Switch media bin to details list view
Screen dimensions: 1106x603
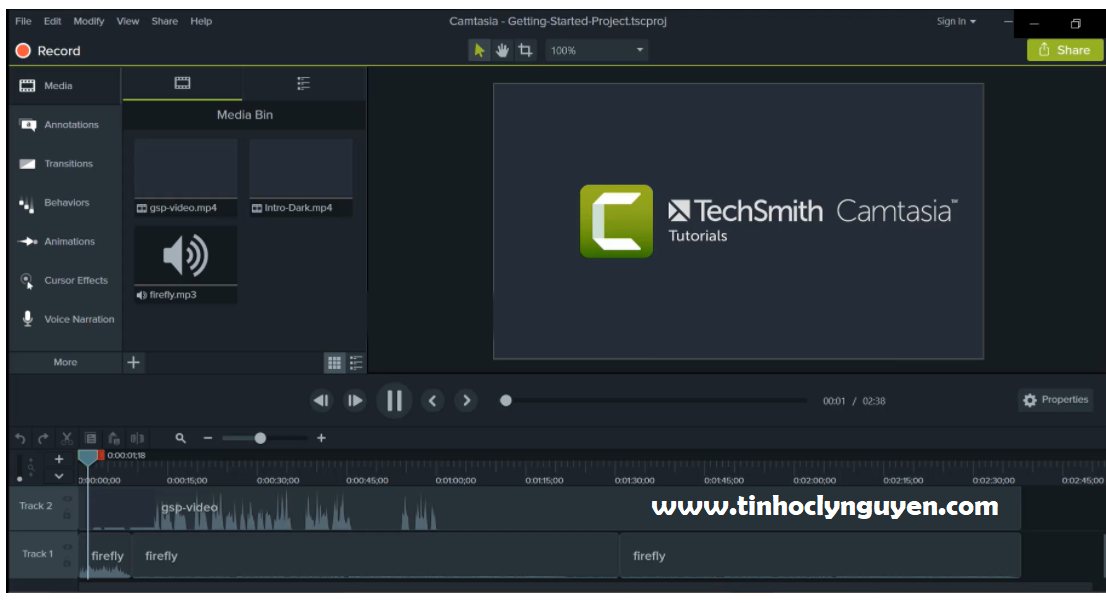click(x=356, y=363)
